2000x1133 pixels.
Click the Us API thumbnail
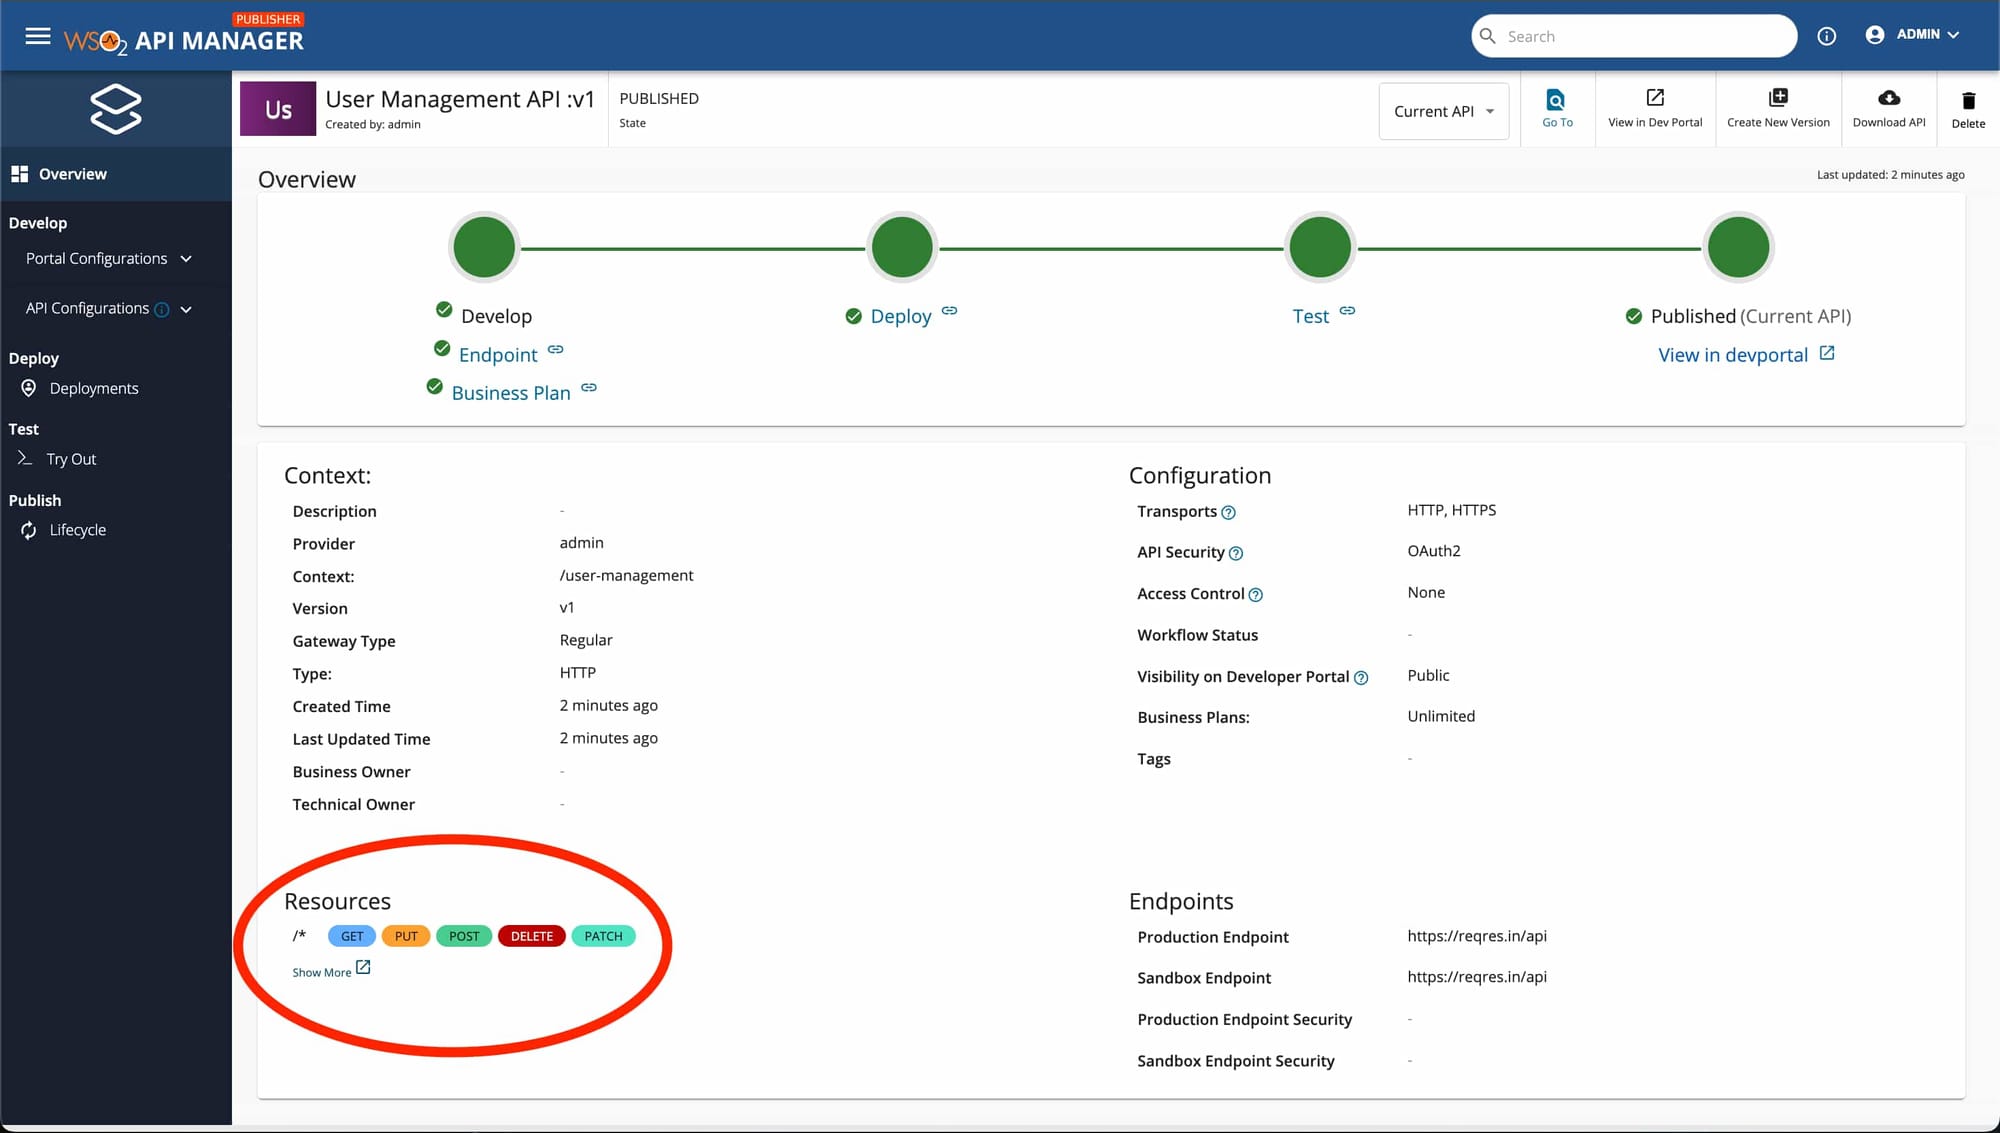[278, 109]
